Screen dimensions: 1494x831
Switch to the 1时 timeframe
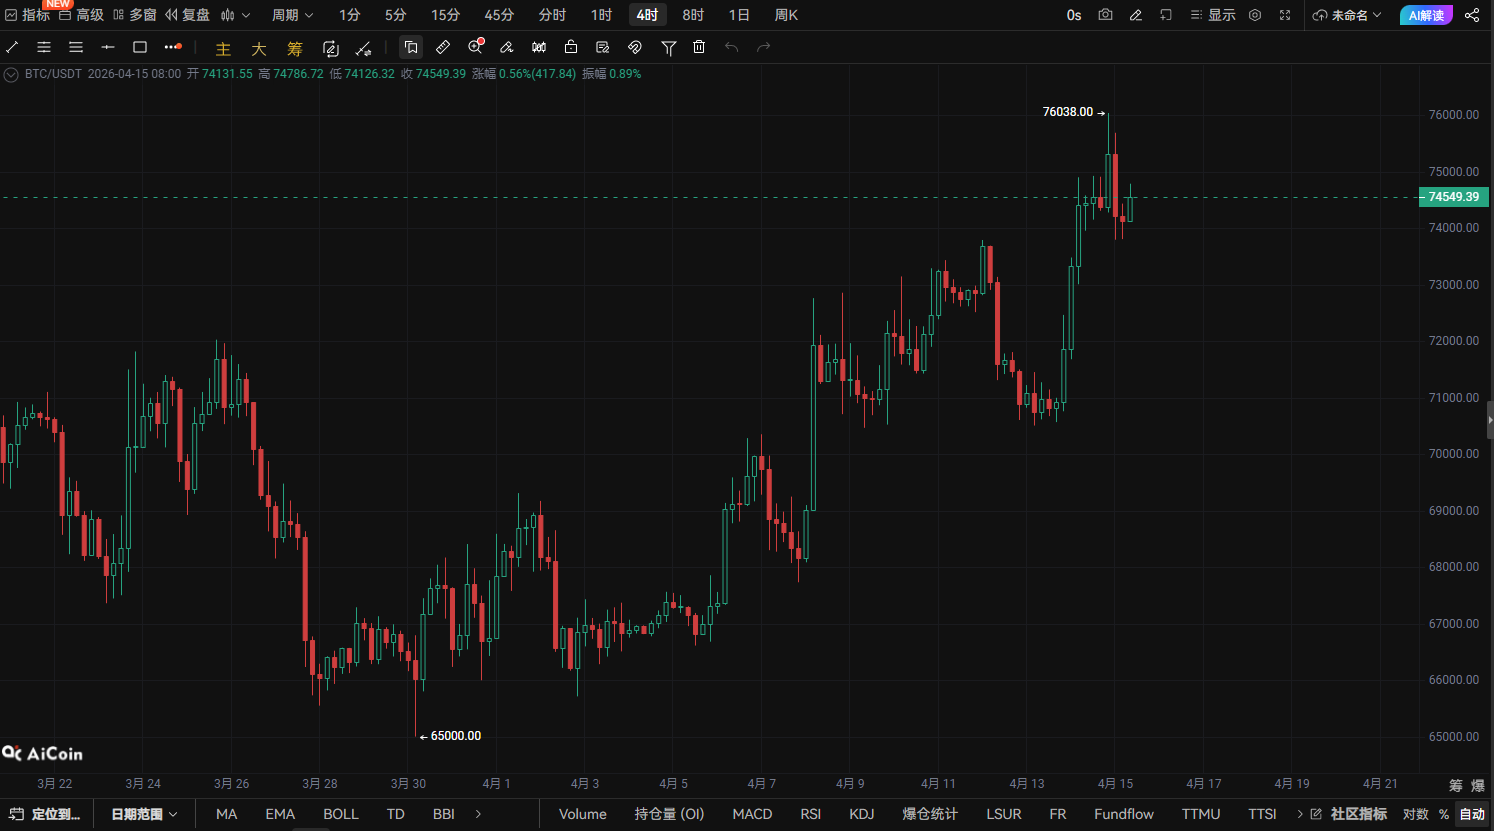[601, 15]
